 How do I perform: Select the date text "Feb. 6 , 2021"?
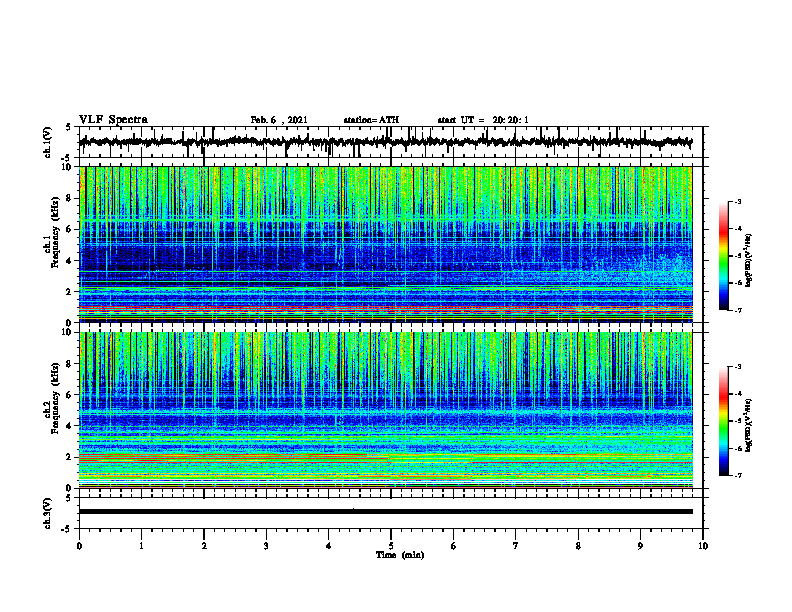click(x=279, y=120)
